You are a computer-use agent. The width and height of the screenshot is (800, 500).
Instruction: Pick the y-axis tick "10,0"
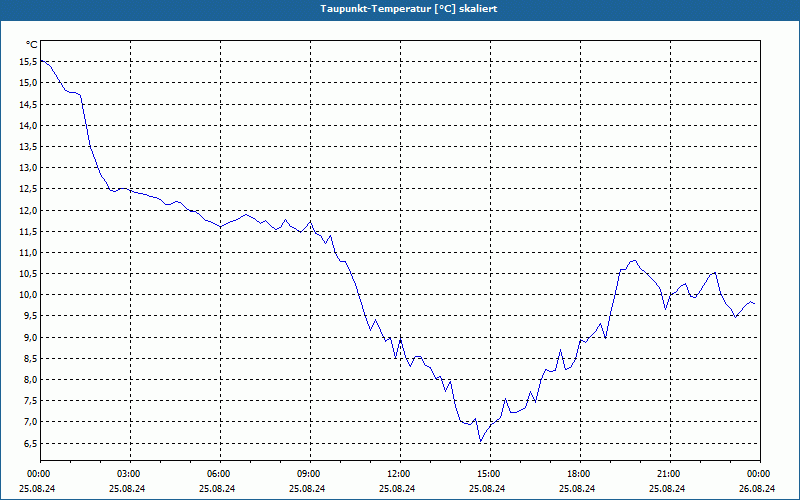(x=28, y=295)
